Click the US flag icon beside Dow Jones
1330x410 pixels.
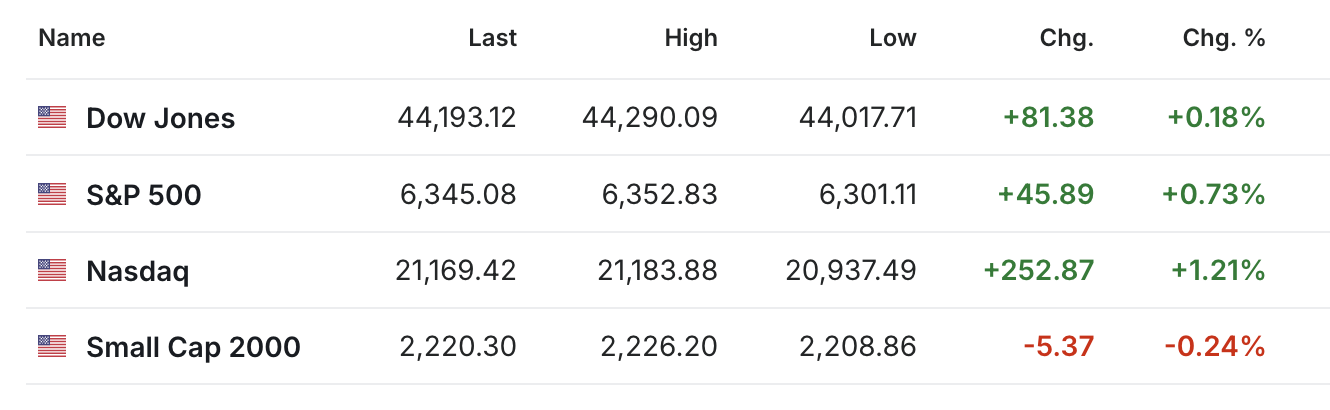coord(52,118)
